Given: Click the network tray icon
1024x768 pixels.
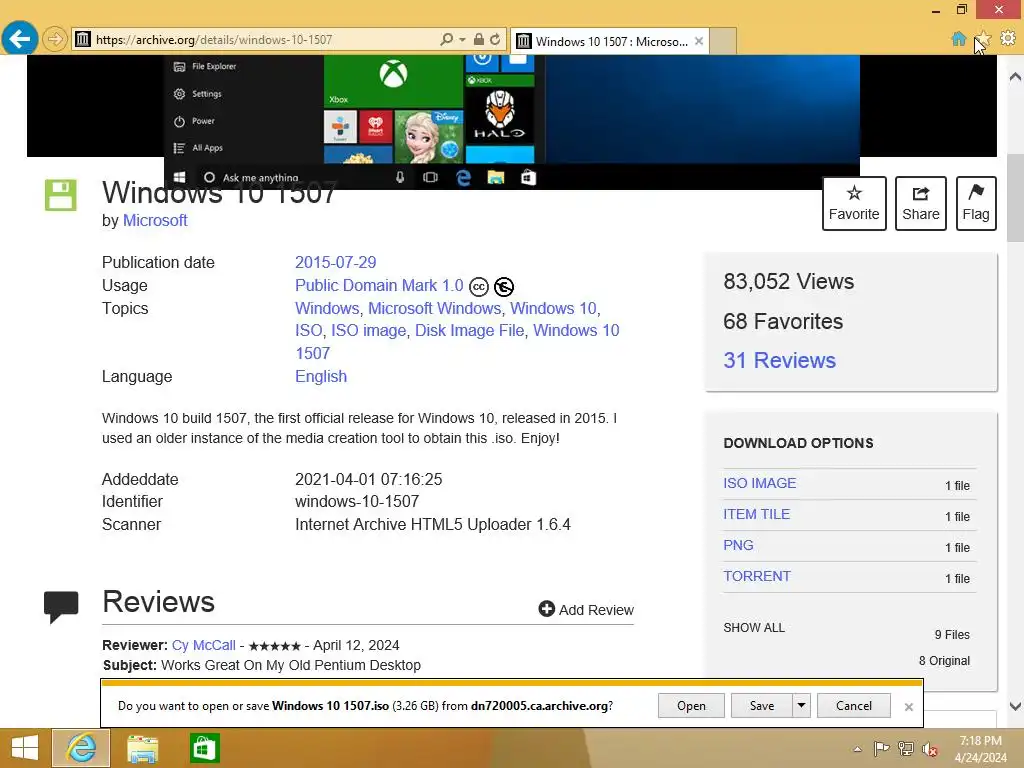Looking at the screenshot, I should click(x=906, y=748).
